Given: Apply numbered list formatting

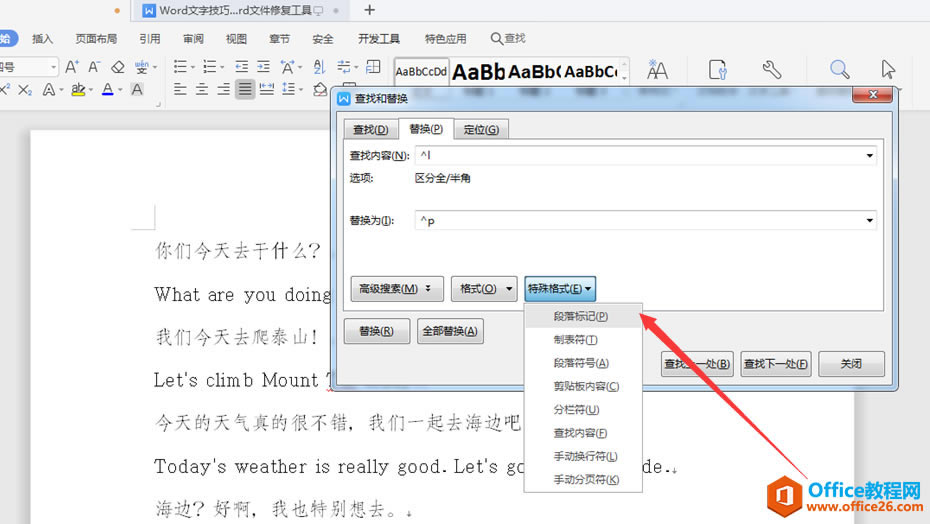Looking at the screenshot, I should click(209, 66).
